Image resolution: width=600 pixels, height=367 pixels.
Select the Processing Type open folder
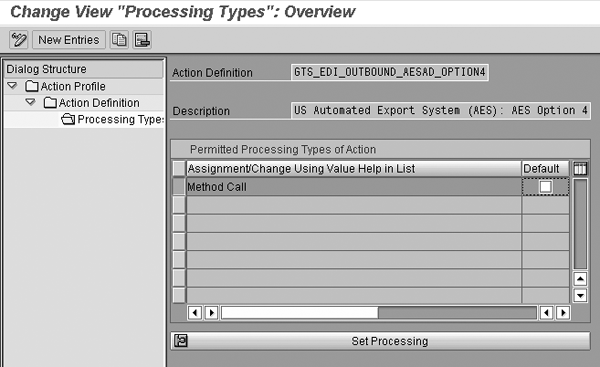pos(68,119)
